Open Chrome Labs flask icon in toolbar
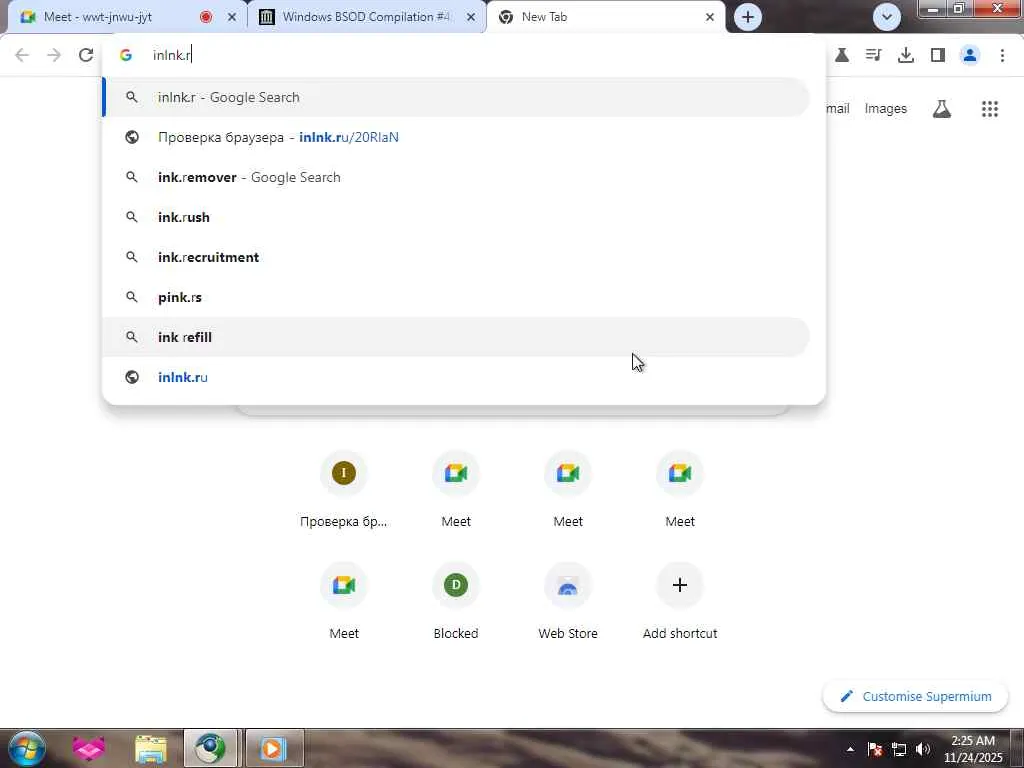The width and height of the screenshot is (1024, 768). (842, 55)
